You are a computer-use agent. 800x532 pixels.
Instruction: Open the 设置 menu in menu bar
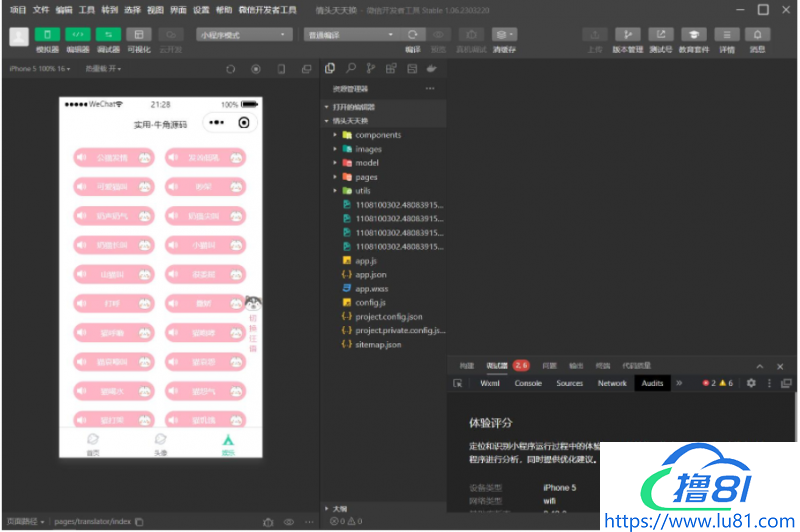pyautogui.click(x=201, y=9)
